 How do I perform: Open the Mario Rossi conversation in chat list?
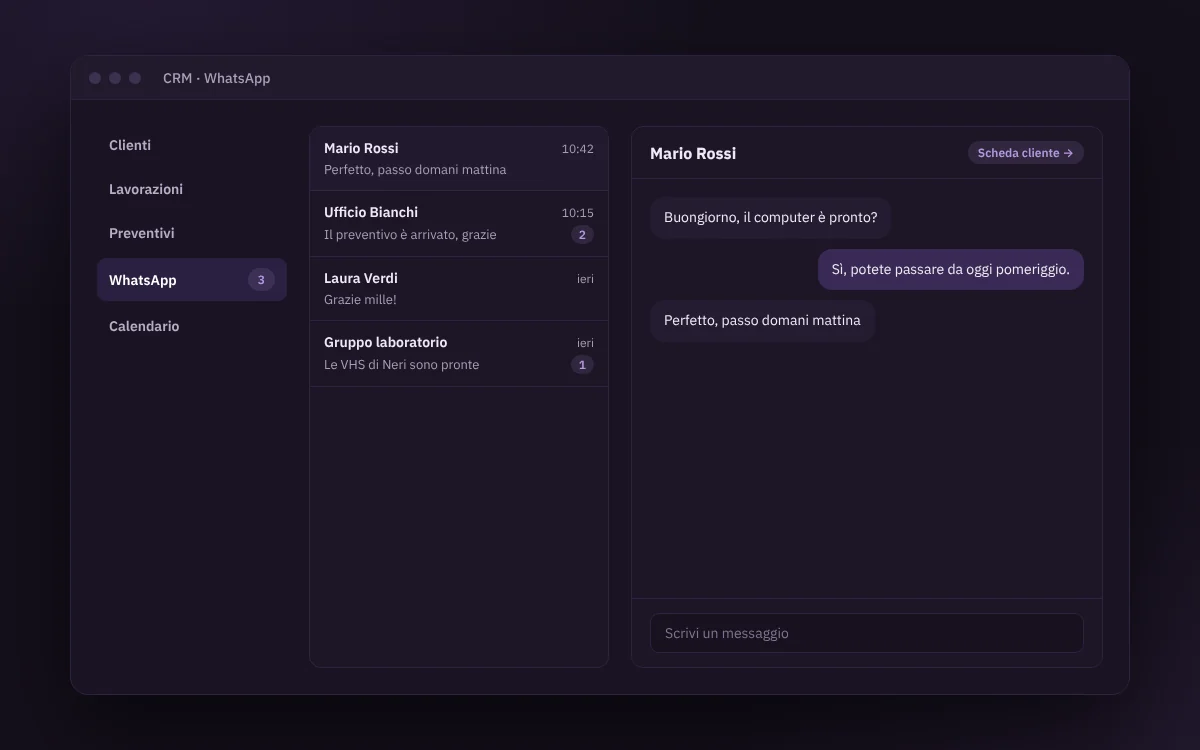(459, 159)
